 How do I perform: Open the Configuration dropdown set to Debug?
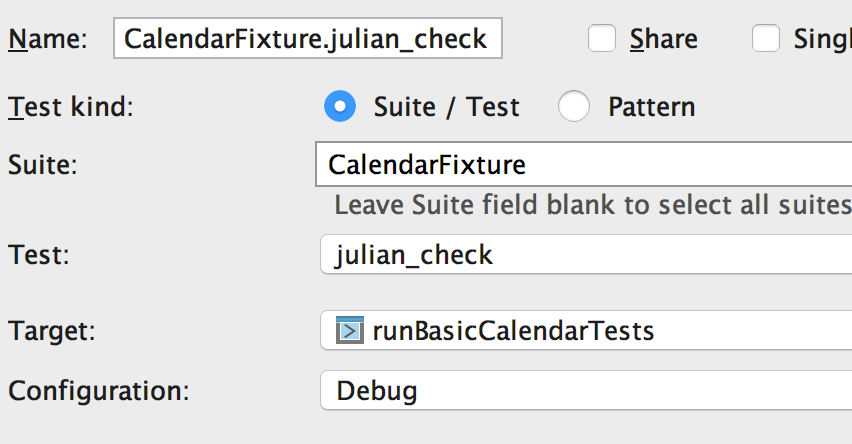click(x=586, y=390)
